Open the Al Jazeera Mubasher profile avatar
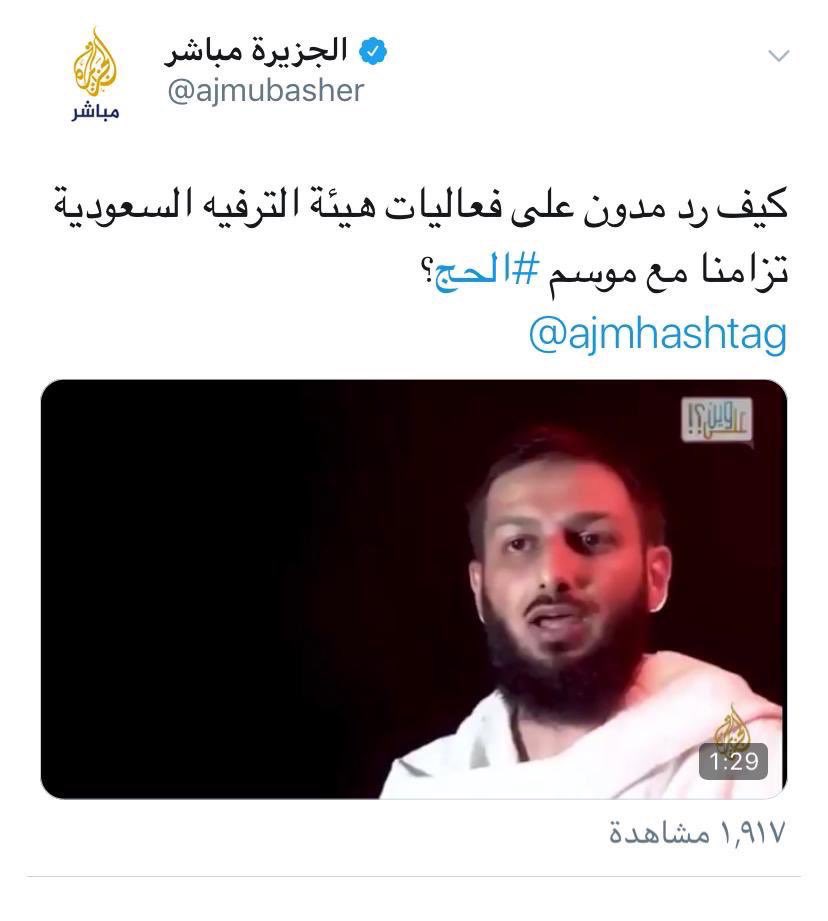Image resolution: width=828 pixels, height=921 pixels. (96, 75)
